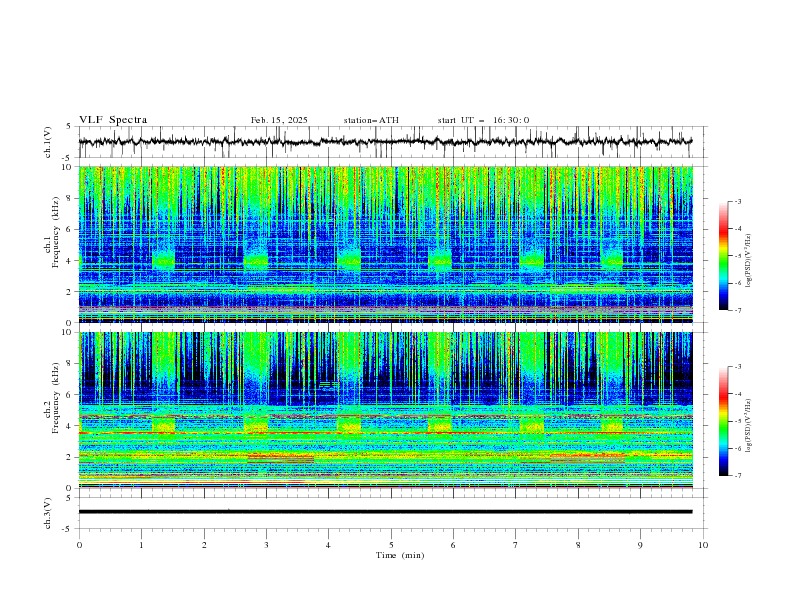The width and height of the screenshot is (792, 612).
Task: Click ch.2 spectrogram 4 kHz burst before minute 6
Action: [439, 424]
